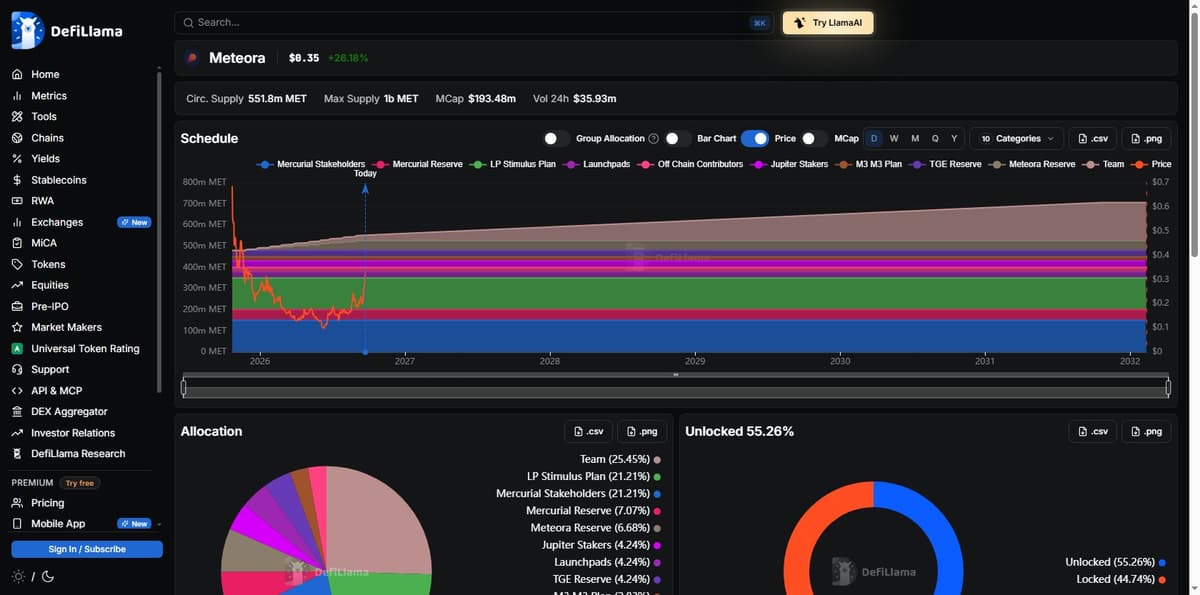Click the Try free premium badge
The image size is (1200, 595).
(80, 483)
